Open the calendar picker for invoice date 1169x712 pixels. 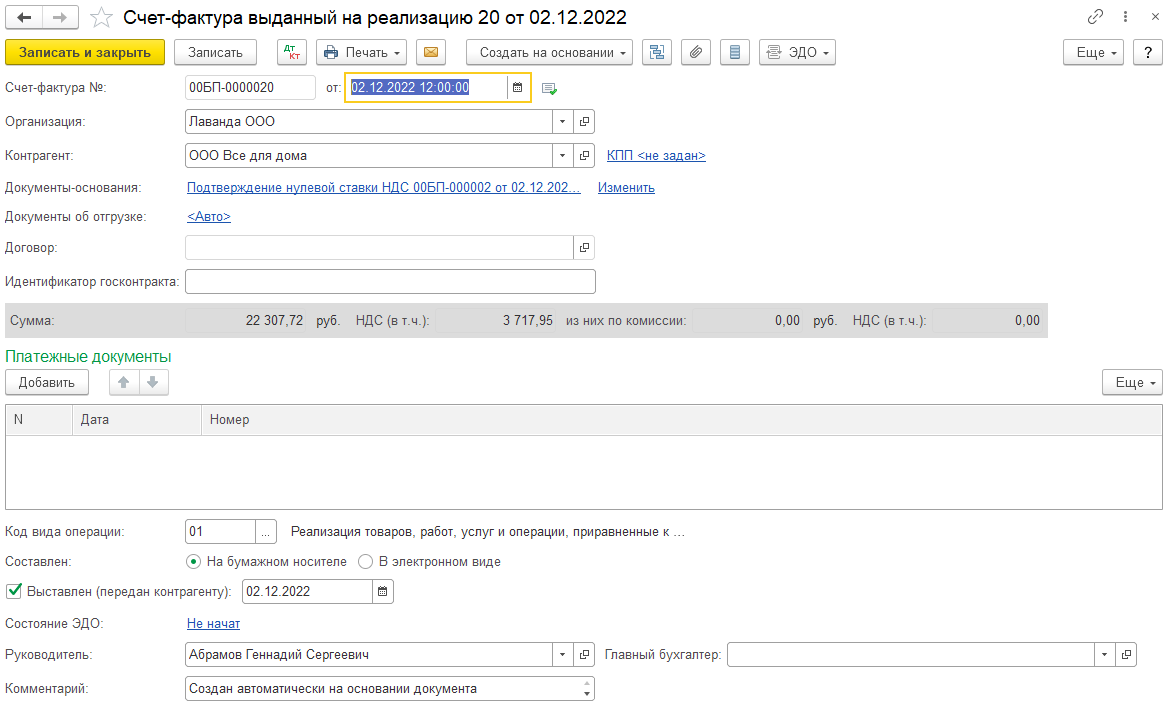click(x=517, y=87)
